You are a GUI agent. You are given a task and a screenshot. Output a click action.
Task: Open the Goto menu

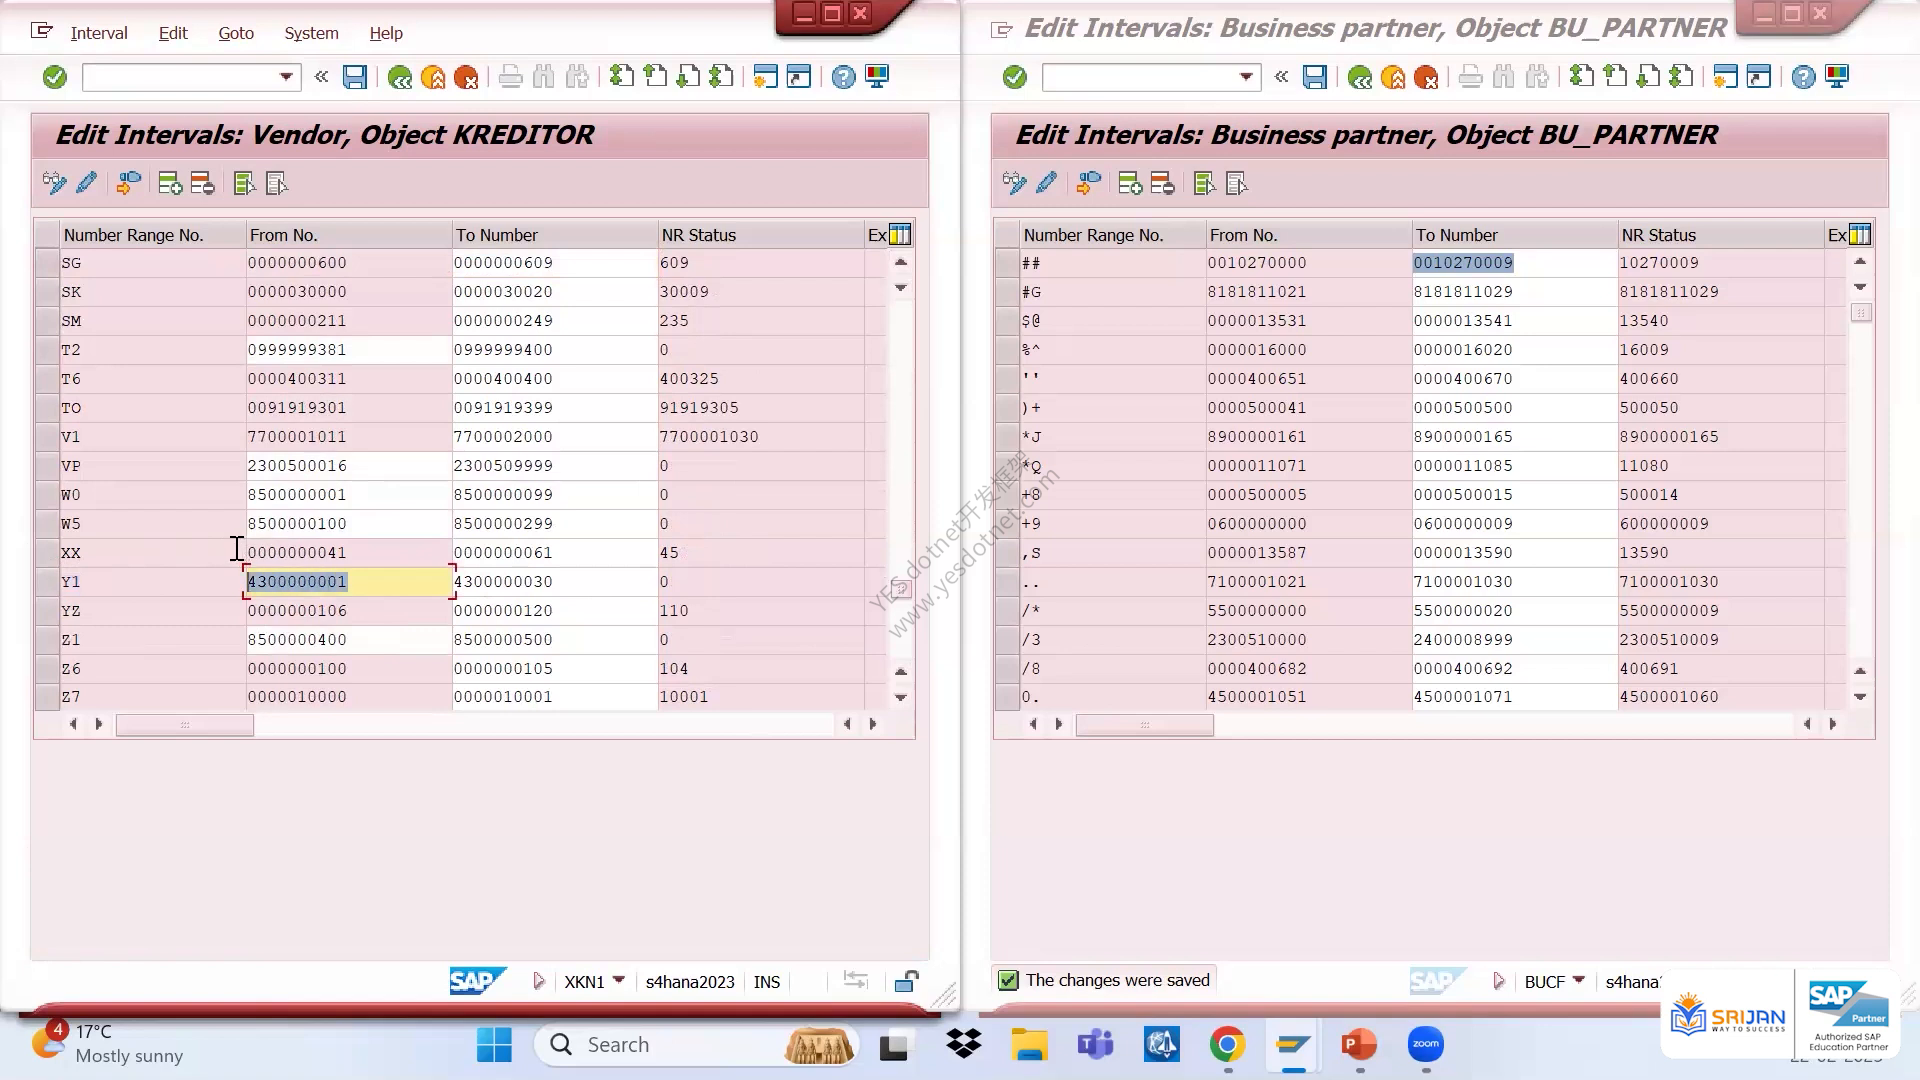point(236,33)
